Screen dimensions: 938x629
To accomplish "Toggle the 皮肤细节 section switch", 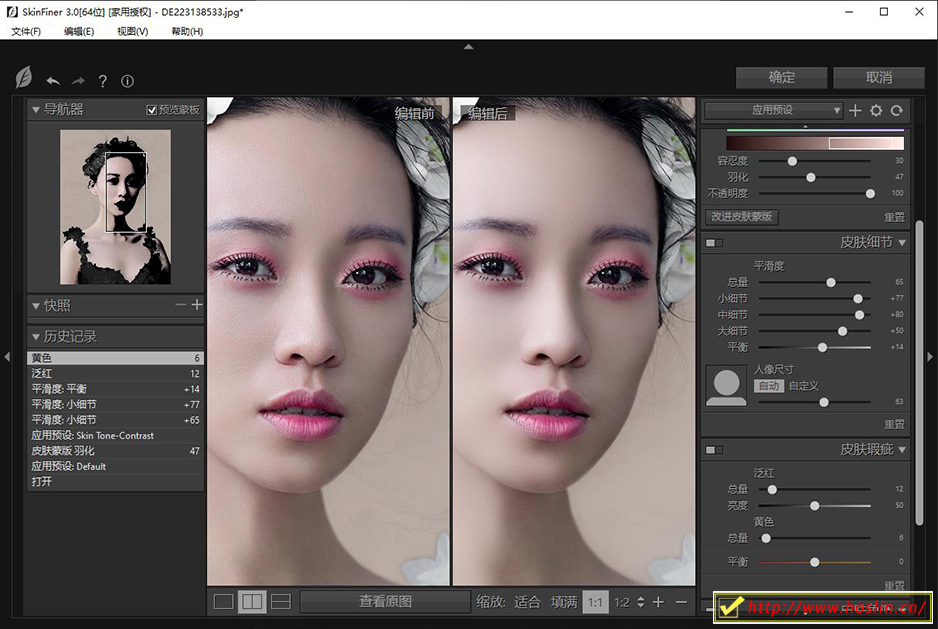I will tap(714, 243).
